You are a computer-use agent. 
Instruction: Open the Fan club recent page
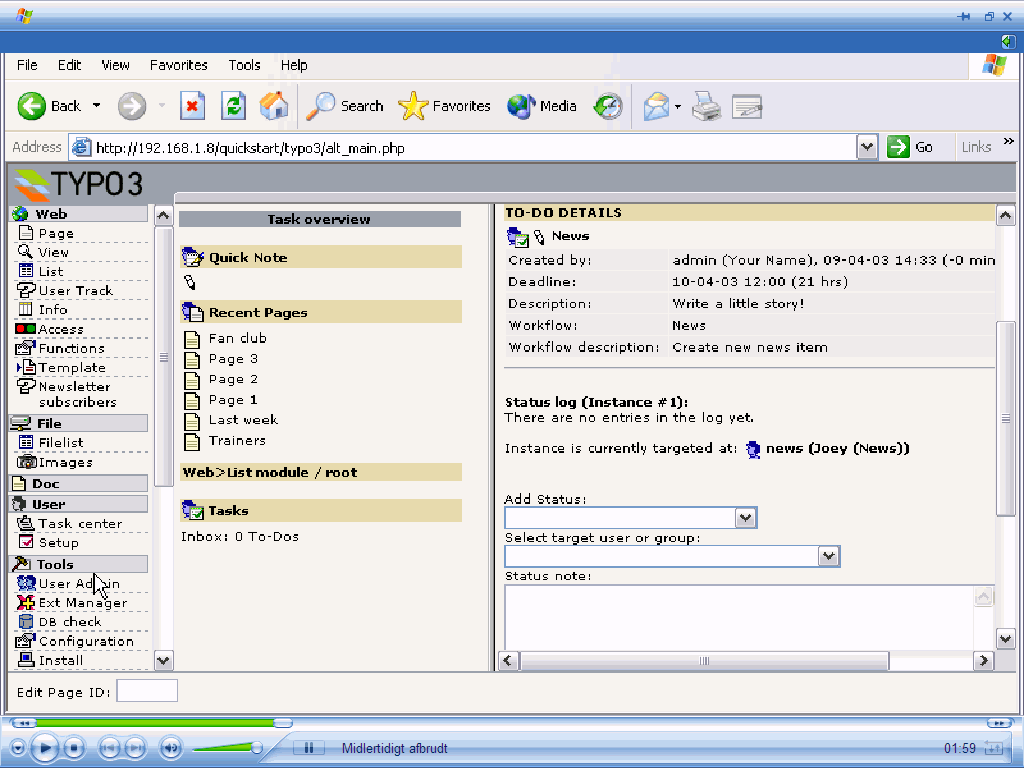(238, 338)
